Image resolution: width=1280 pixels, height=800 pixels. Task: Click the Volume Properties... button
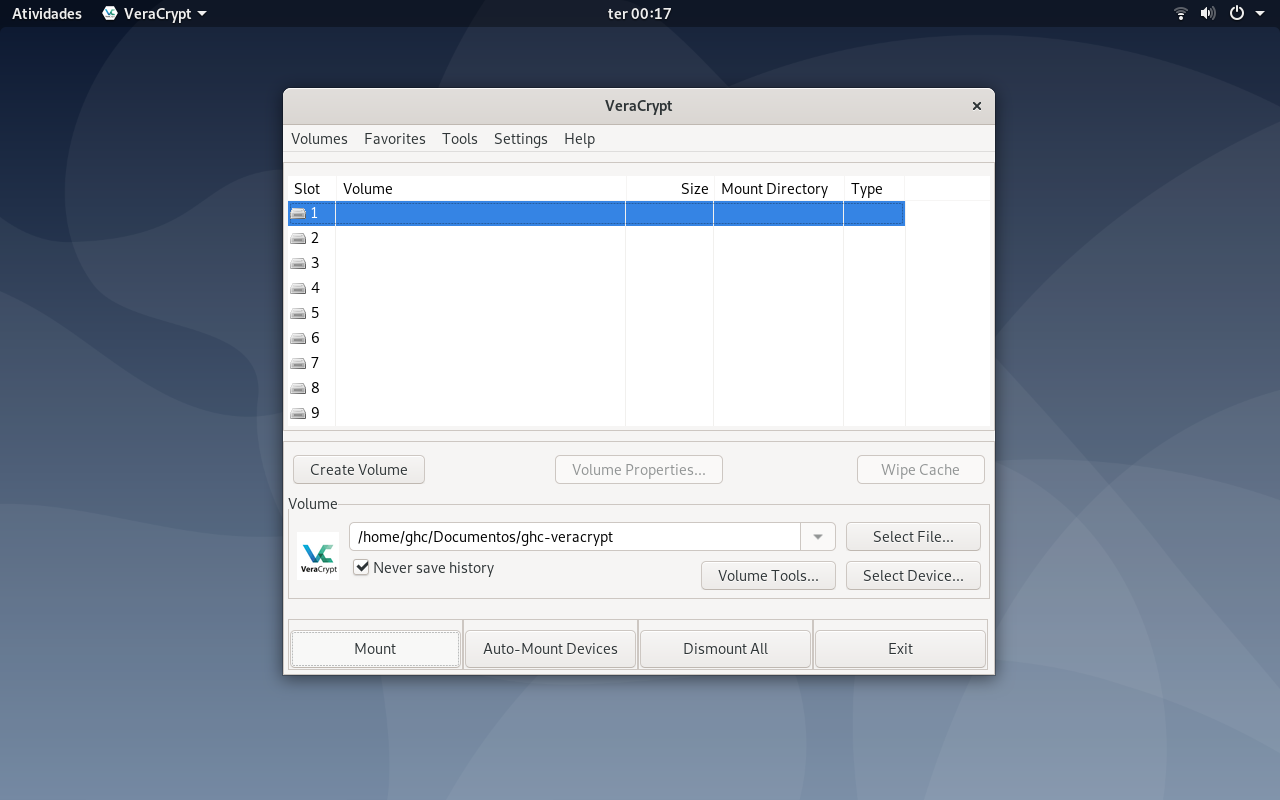pos(639,470)
